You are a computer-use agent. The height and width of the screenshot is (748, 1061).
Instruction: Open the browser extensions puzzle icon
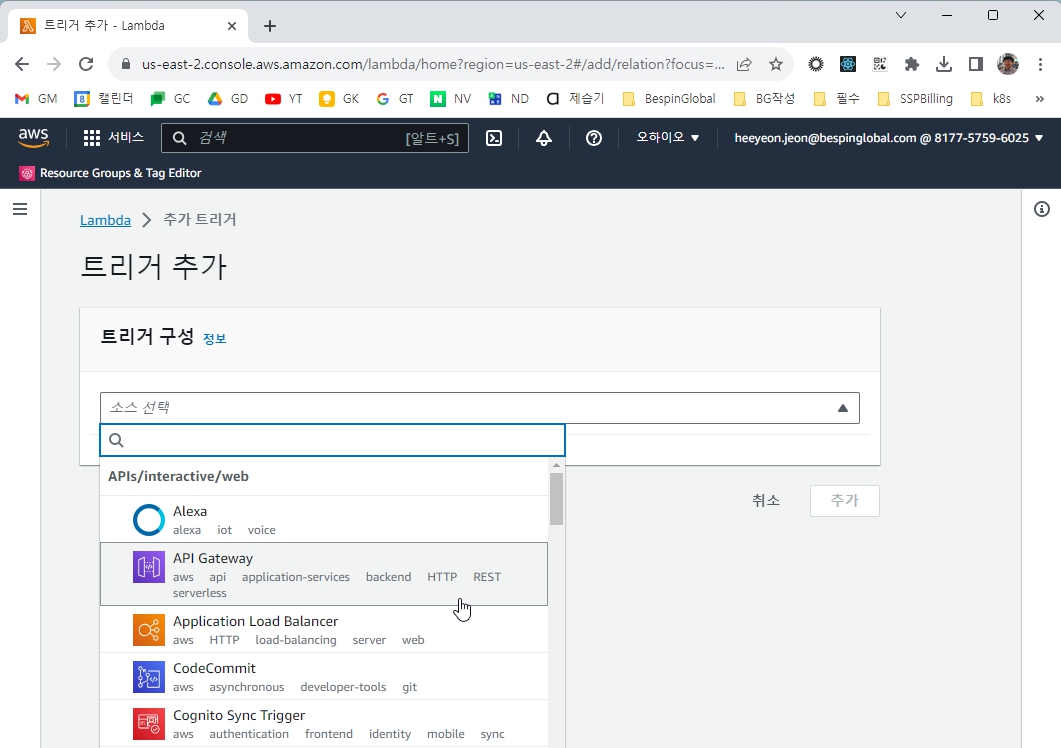pos(911,64)
